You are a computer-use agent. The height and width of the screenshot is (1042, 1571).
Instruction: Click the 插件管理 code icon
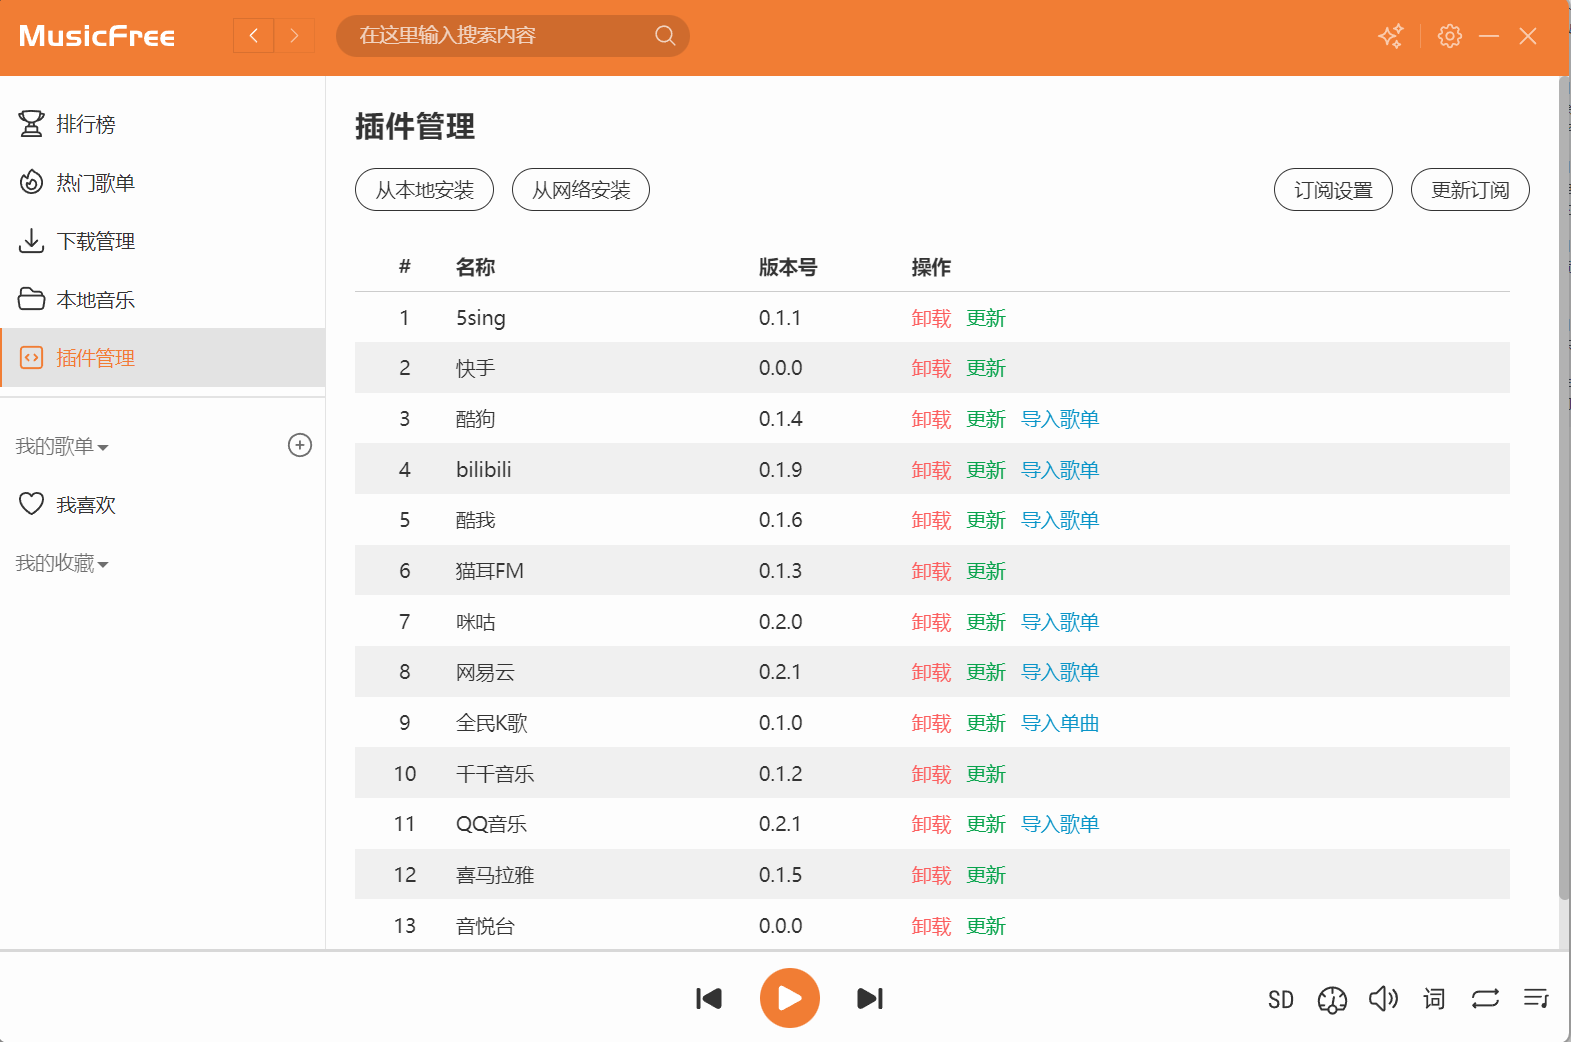coord(32,357)
